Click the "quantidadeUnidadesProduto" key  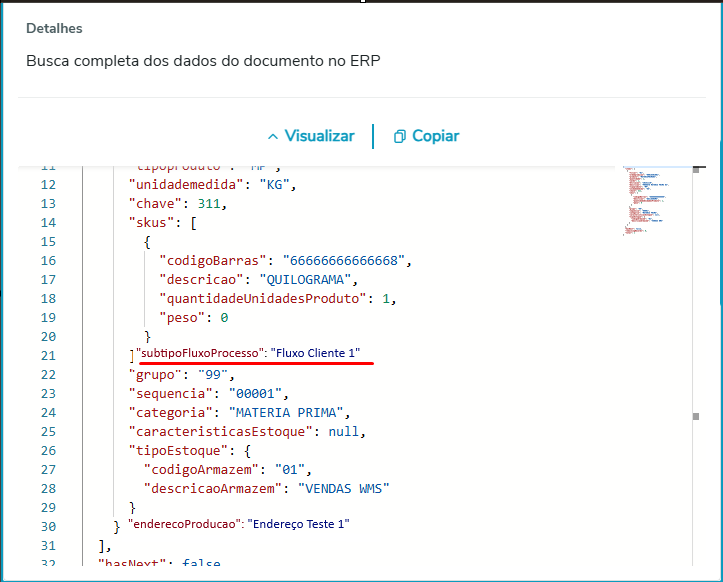pos(263,299)
